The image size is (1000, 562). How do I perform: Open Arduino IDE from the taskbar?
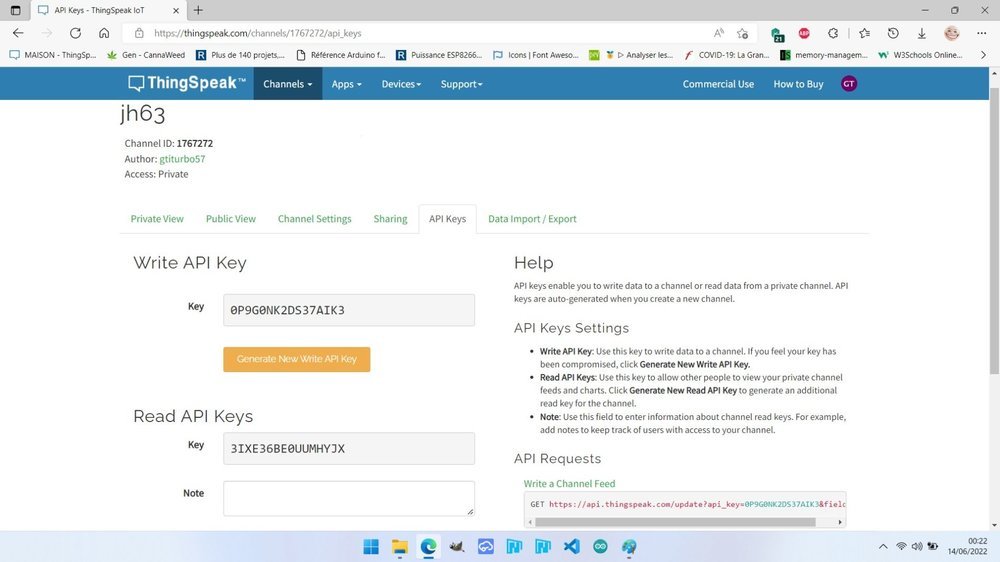(x=600, y=547)
